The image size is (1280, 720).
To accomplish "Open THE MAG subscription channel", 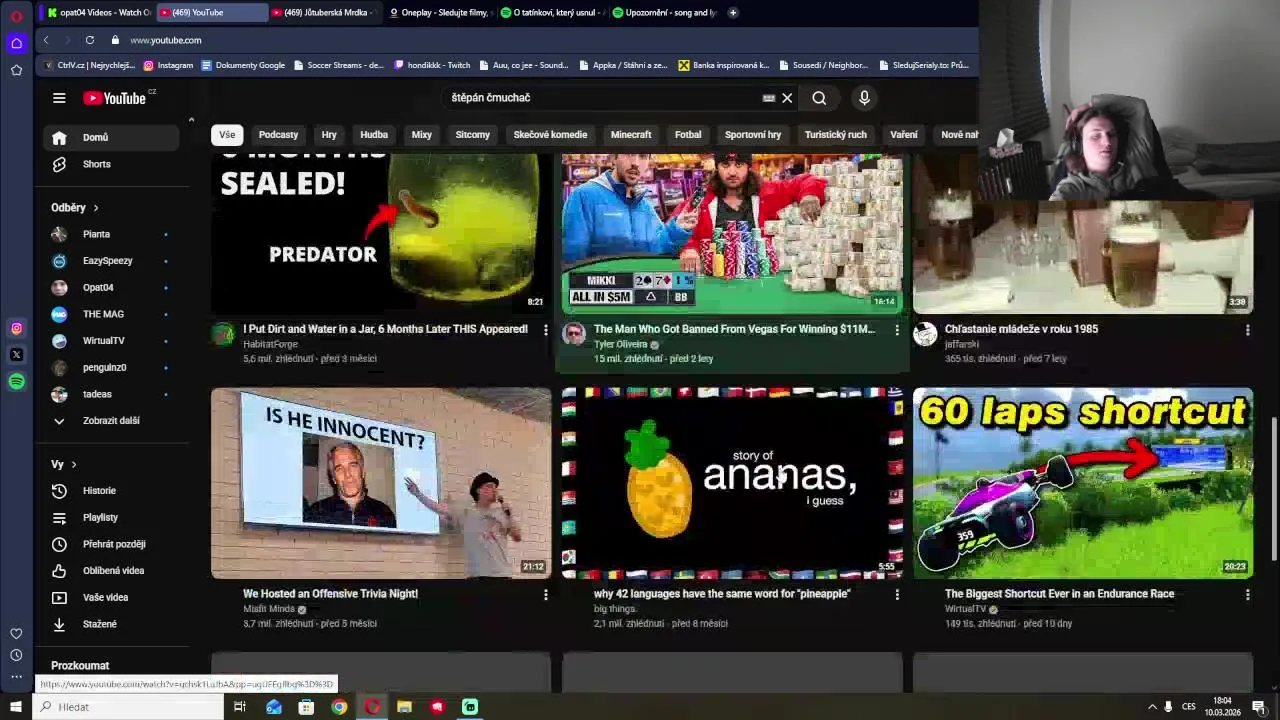I will click(x=111, y=314).
